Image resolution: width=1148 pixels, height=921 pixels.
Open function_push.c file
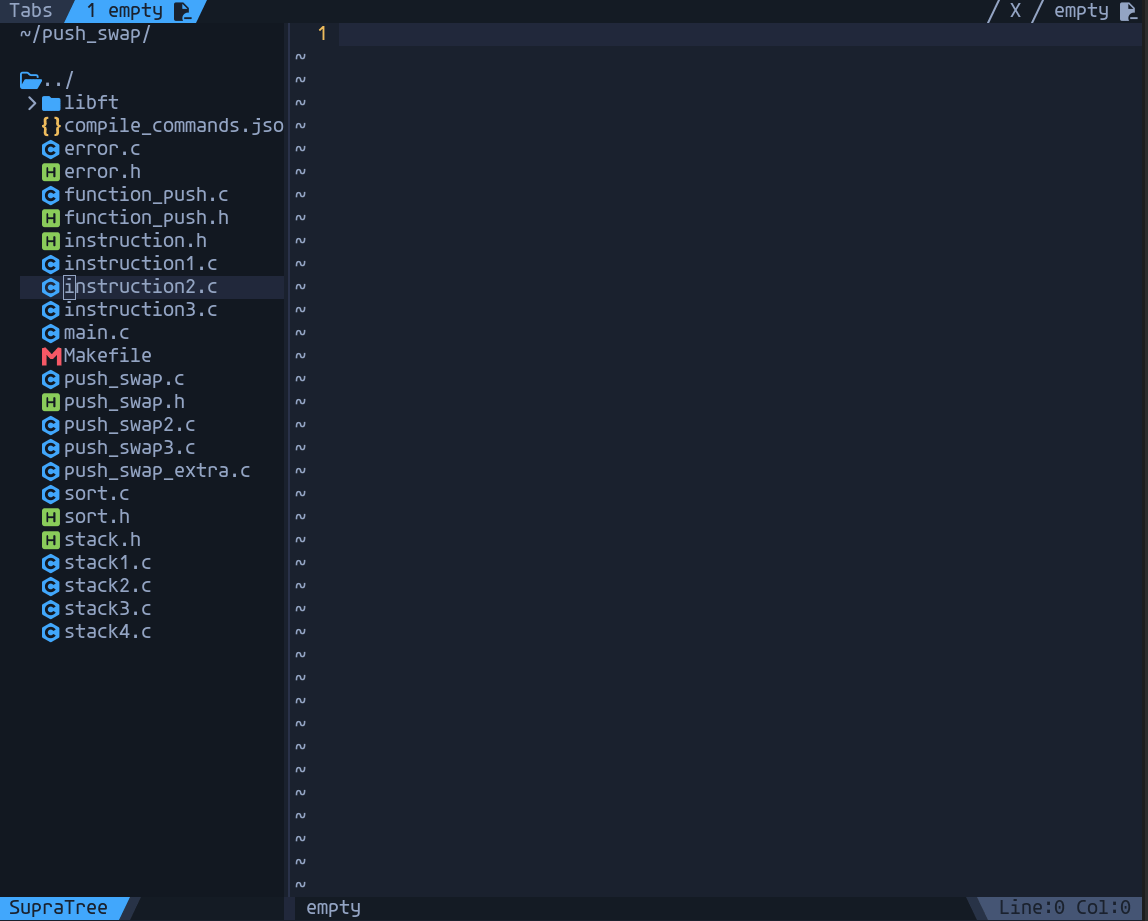[146, 195]
